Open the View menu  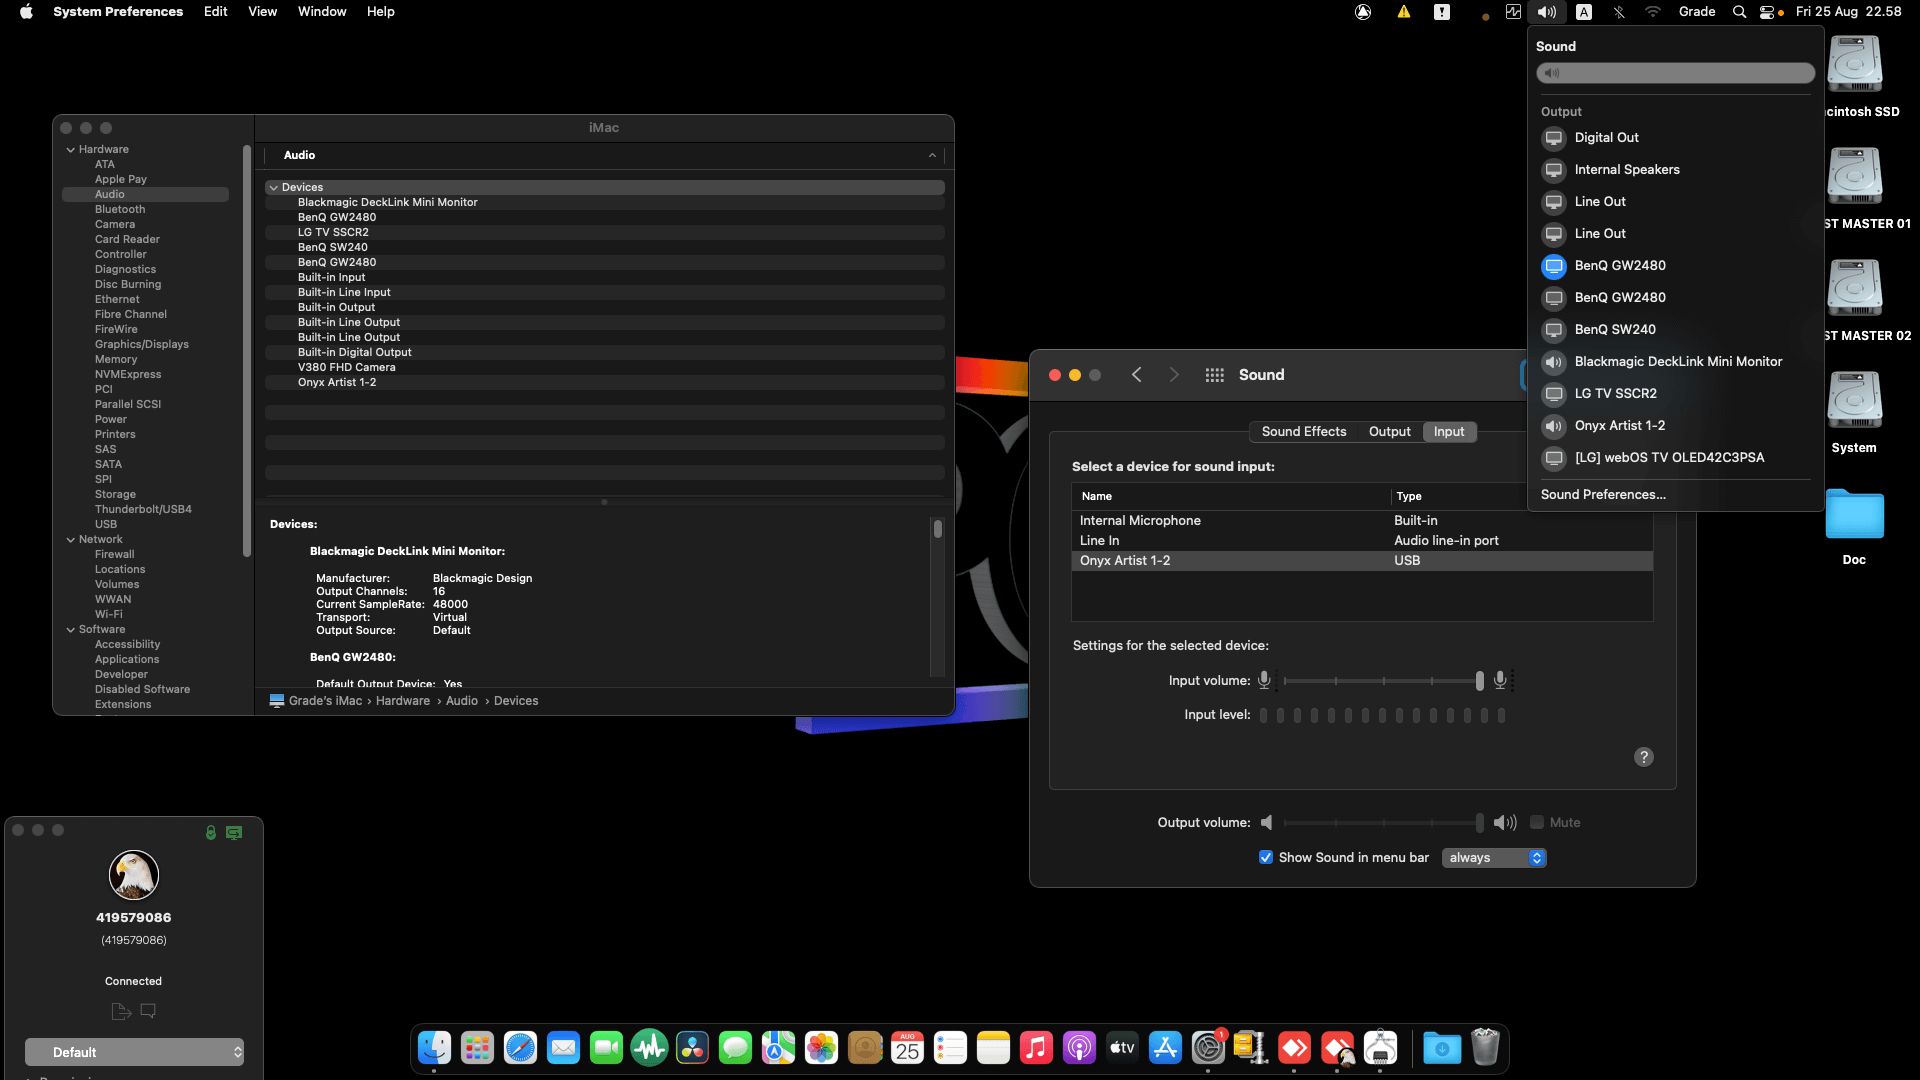click(262, 12)
